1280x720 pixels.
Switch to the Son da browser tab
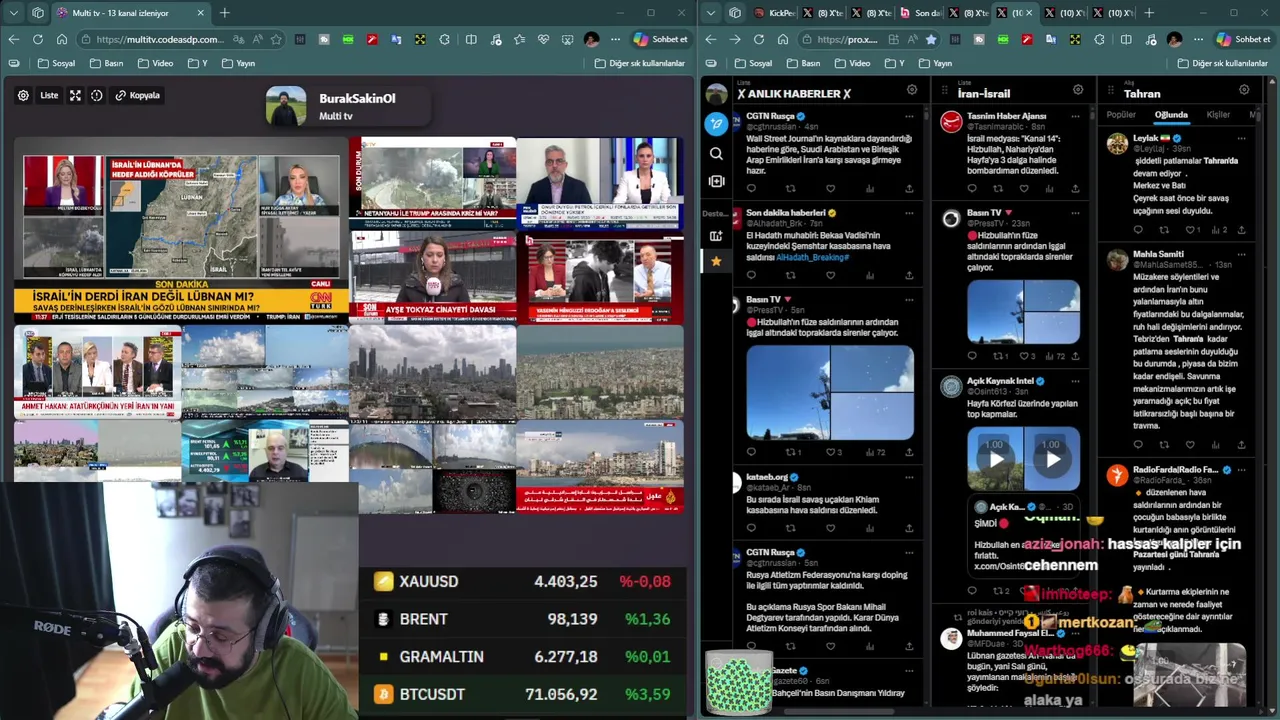[x=921, y=13]
